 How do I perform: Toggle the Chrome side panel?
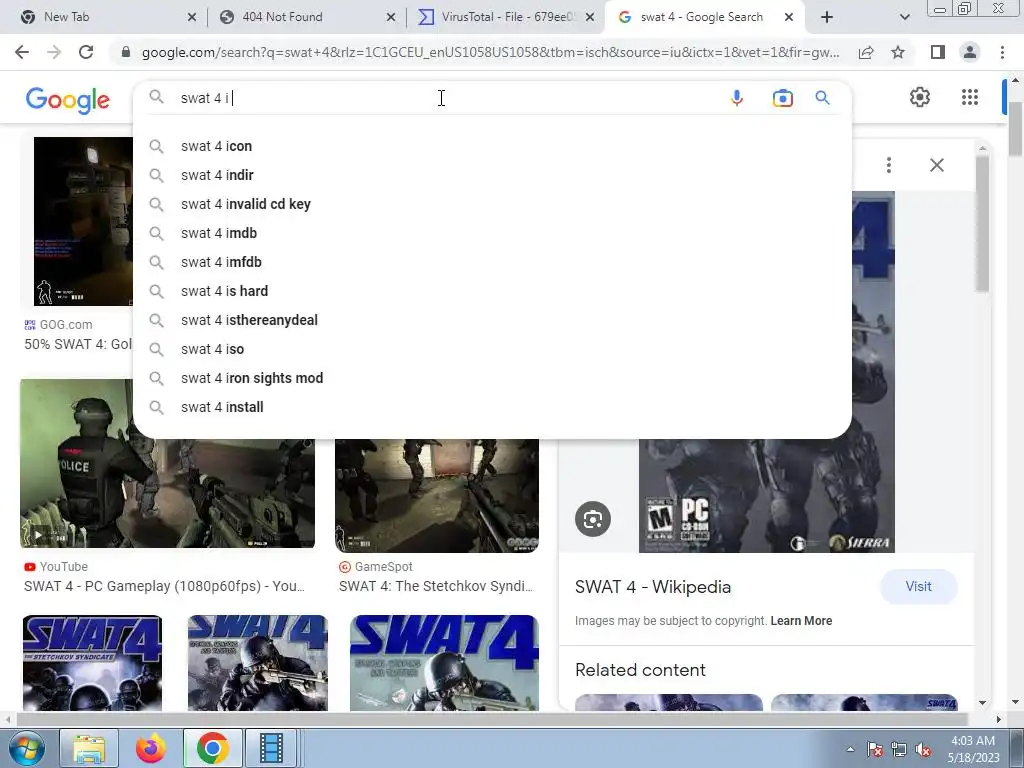tap(938, 52)
